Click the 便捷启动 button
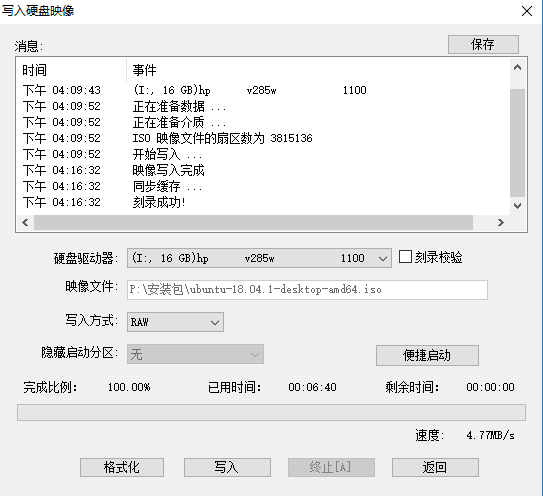This screenshot has width=543, height=496. (427, 355)
